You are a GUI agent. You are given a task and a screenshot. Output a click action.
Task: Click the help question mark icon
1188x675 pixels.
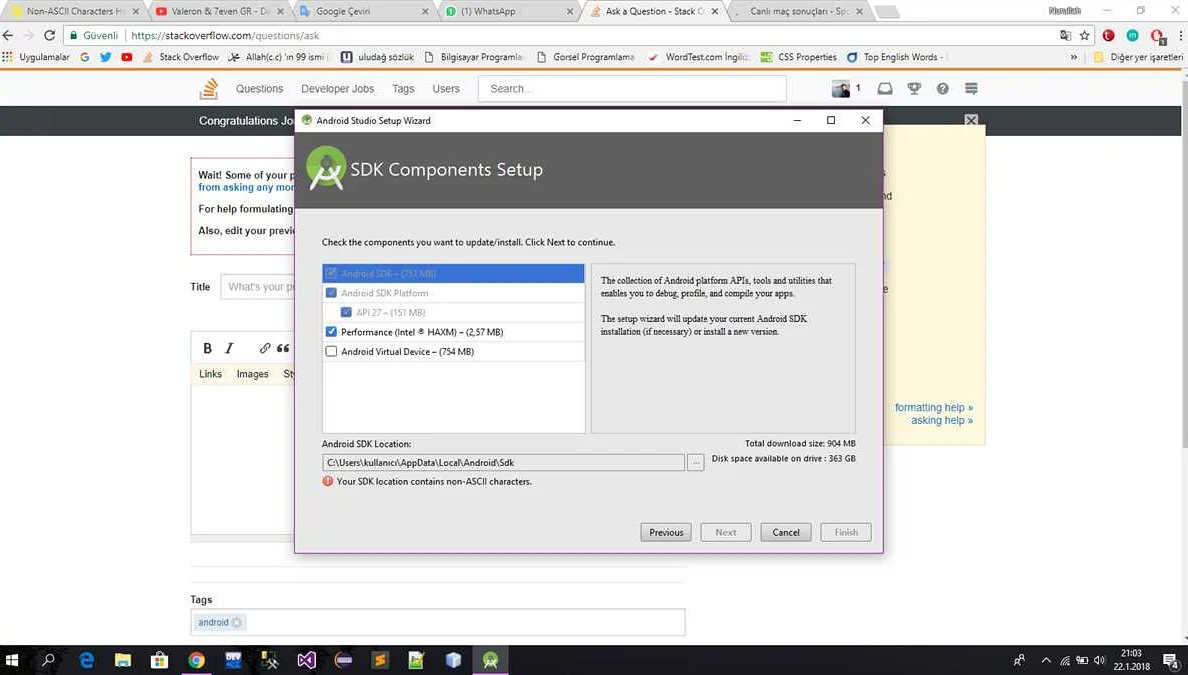942,89
